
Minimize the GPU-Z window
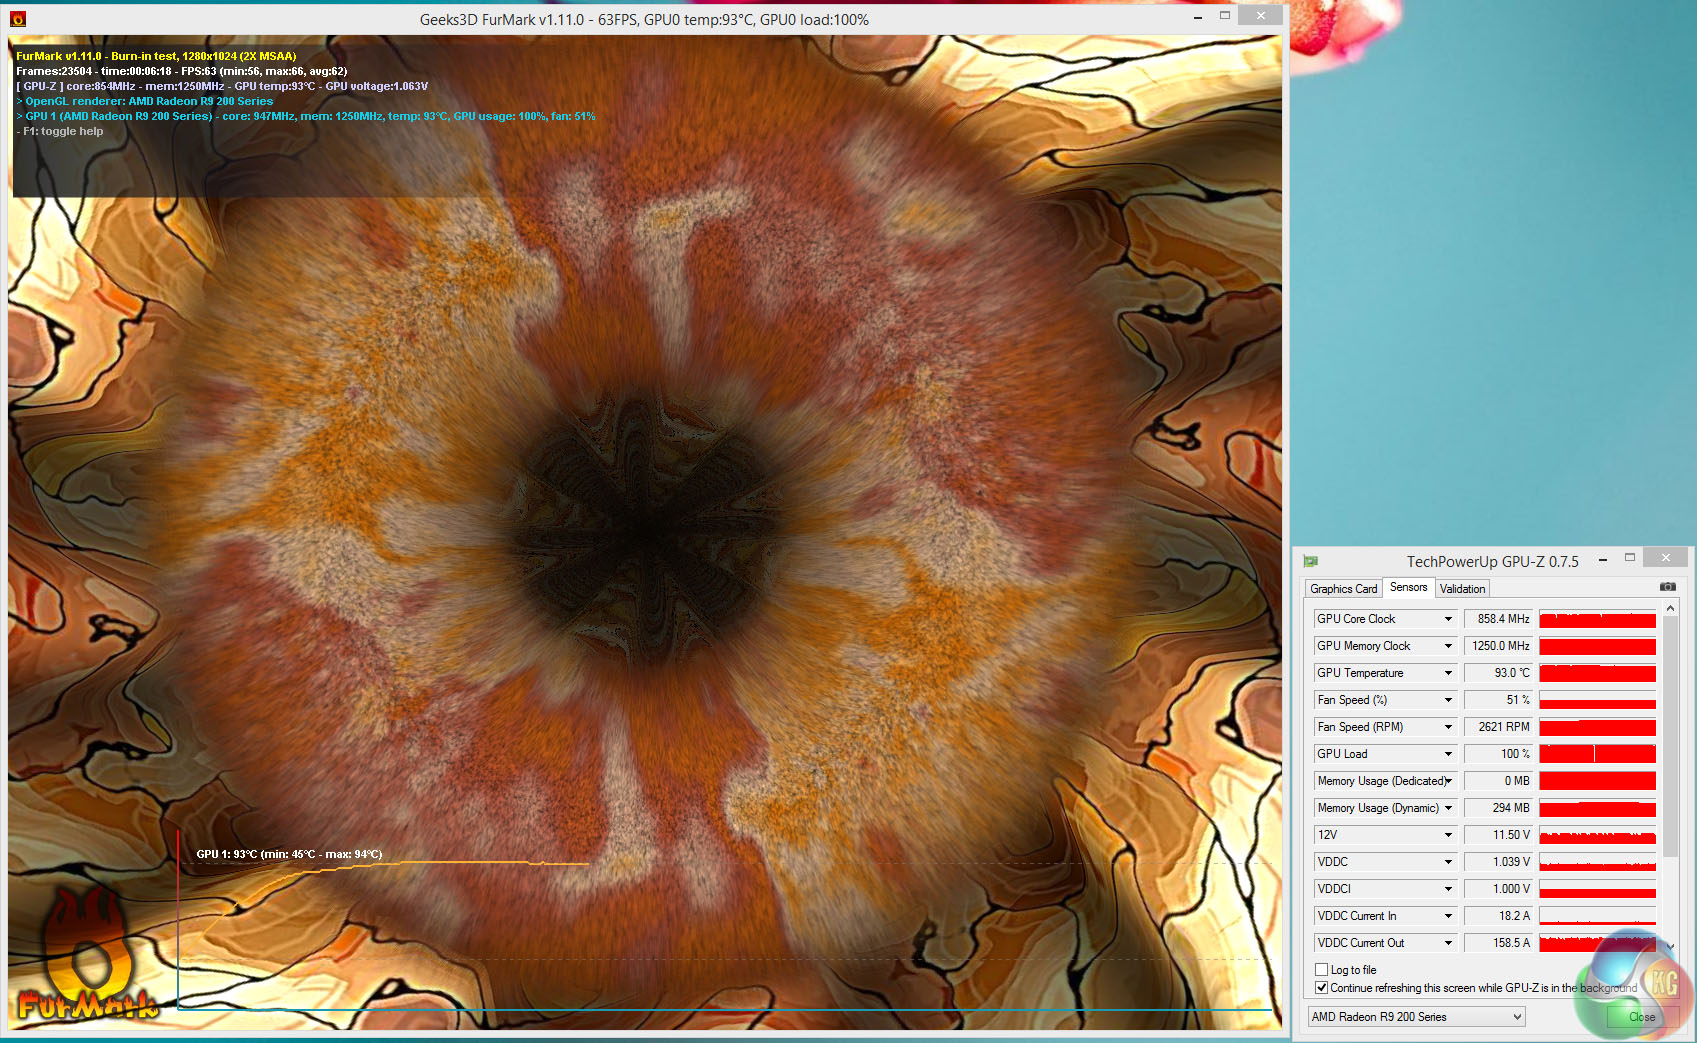pyautogui.click(x=1603, y=559)
